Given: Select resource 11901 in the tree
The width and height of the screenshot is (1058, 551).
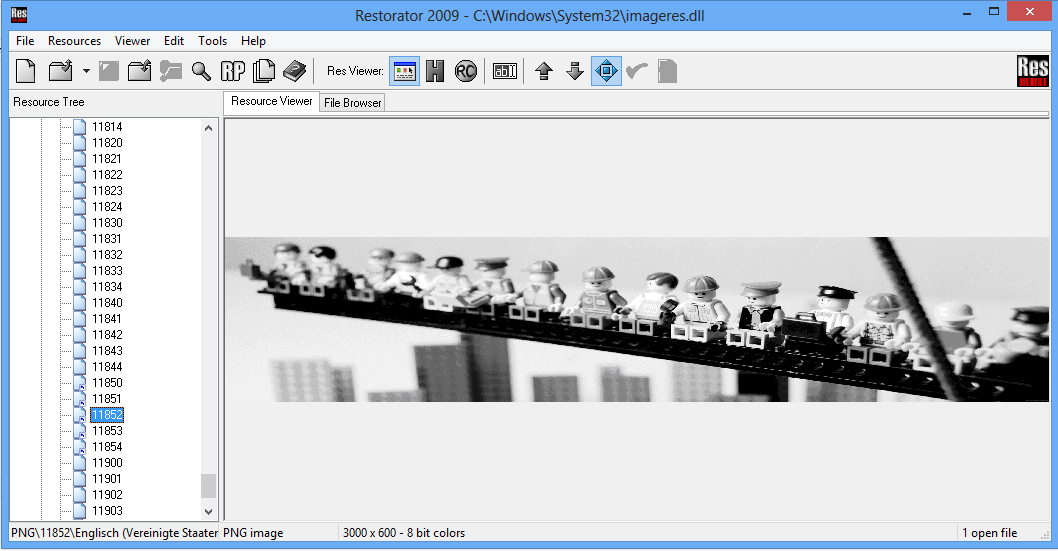Looking at the screenshot, I should 107,479.
